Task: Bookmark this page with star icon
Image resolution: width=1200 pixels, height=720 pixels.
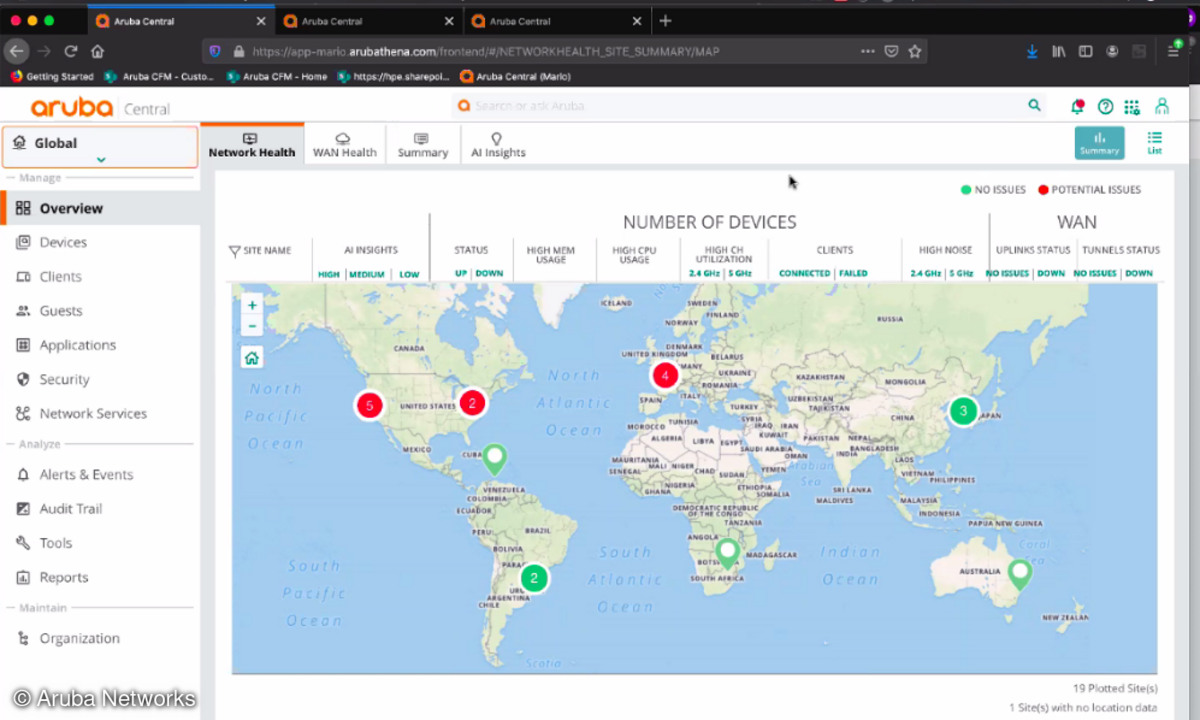Action: pyautogui.click(x=915, y=51)
